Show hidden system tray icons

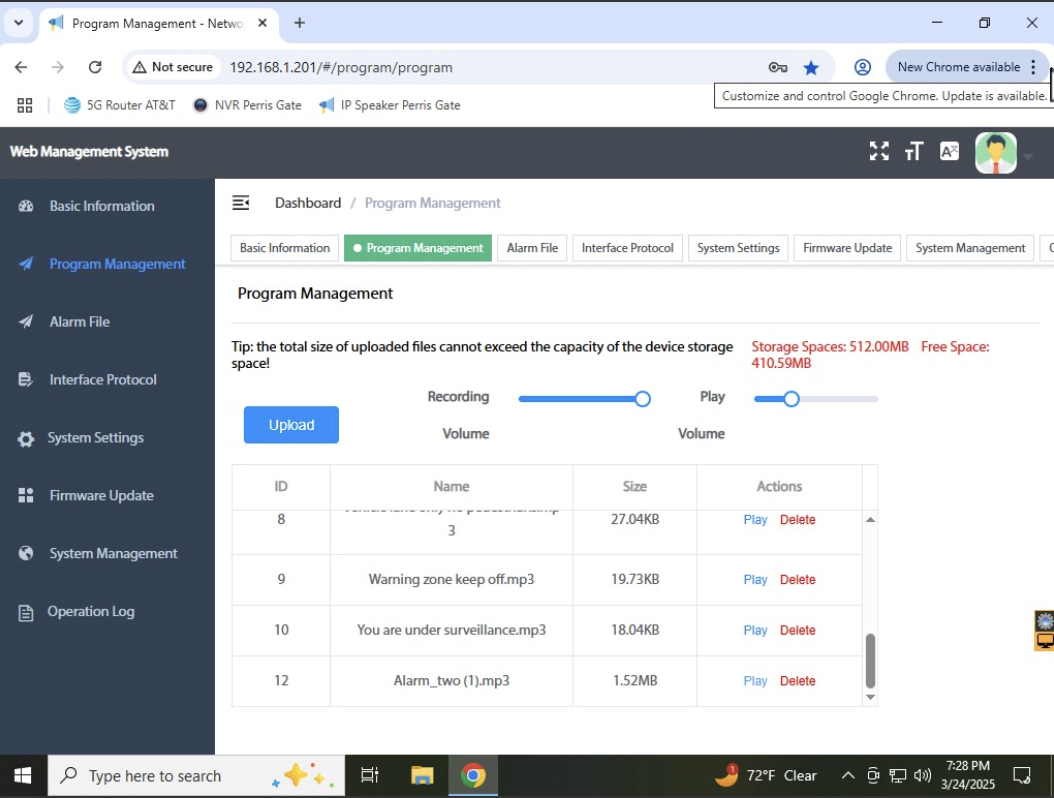[x=848, y=776]
